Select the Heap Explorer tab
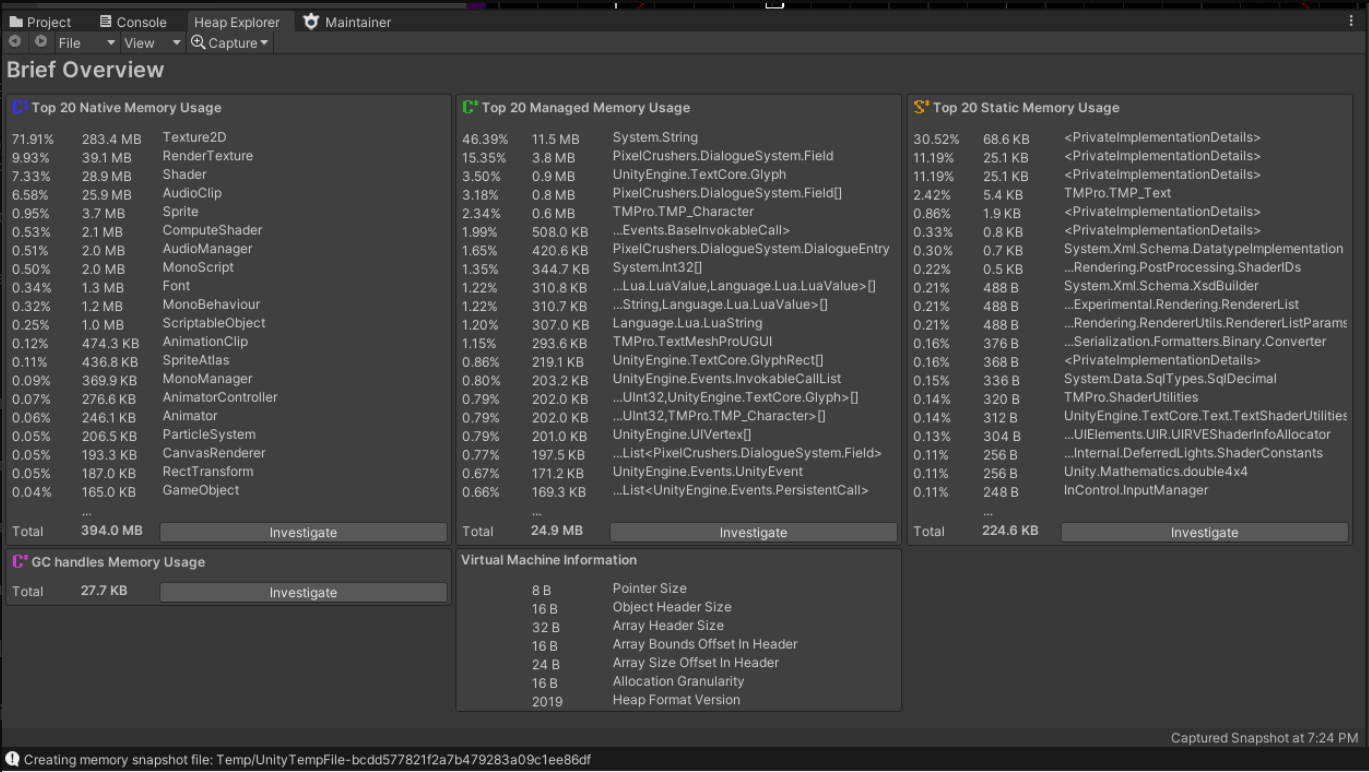This screenshot has height=772, width=1369. click(x=236, y=22)
